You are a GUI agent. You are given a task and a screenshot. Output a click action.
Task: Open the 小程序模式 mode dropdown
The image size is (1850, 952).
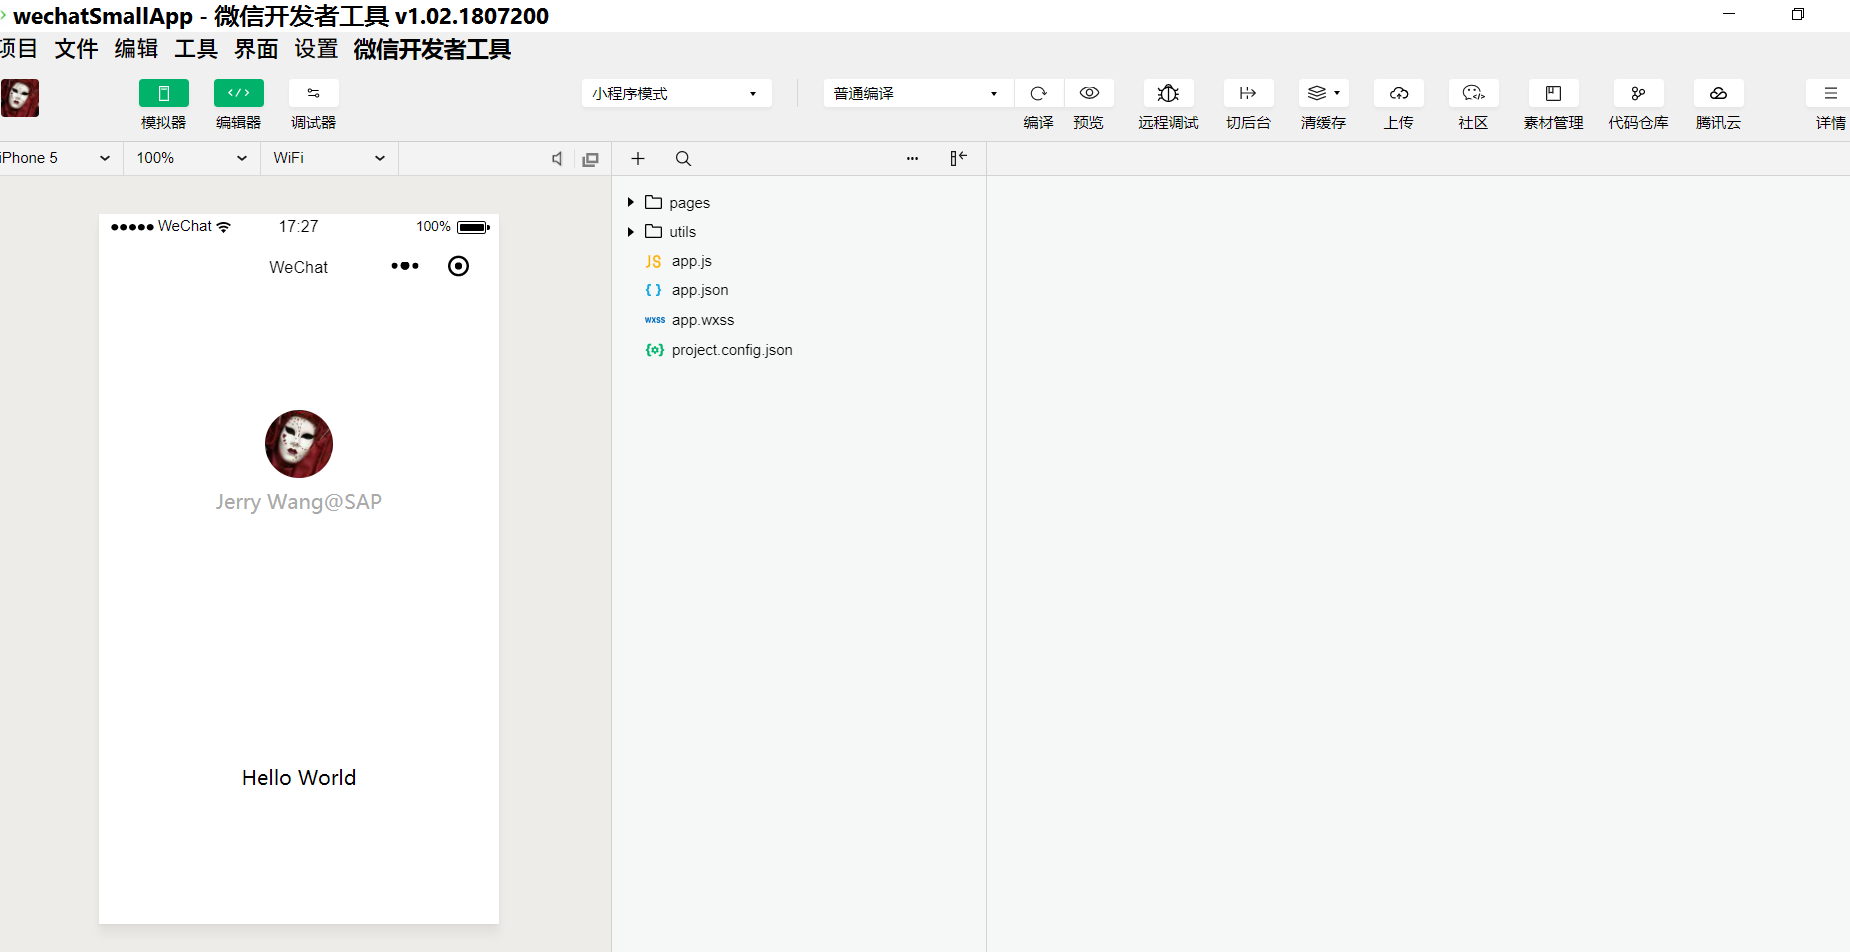pyautogui.click(x=677, y=93)
